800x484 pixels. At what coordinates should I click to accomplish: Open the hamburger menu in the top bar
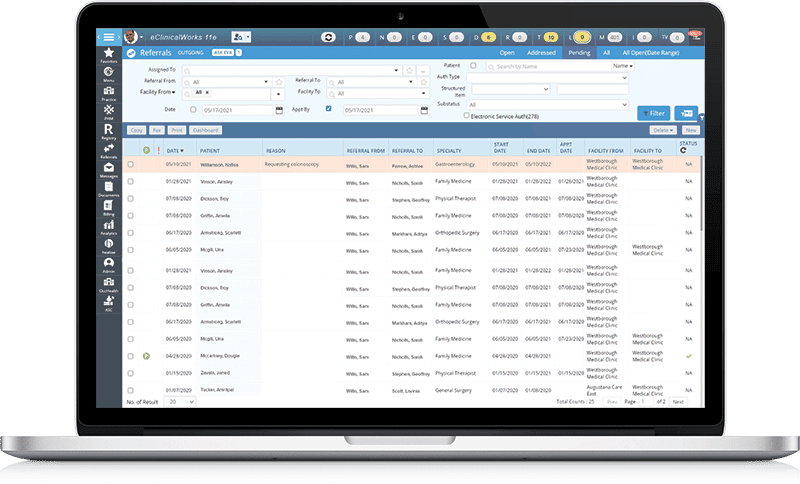click(x=109, y=37)
